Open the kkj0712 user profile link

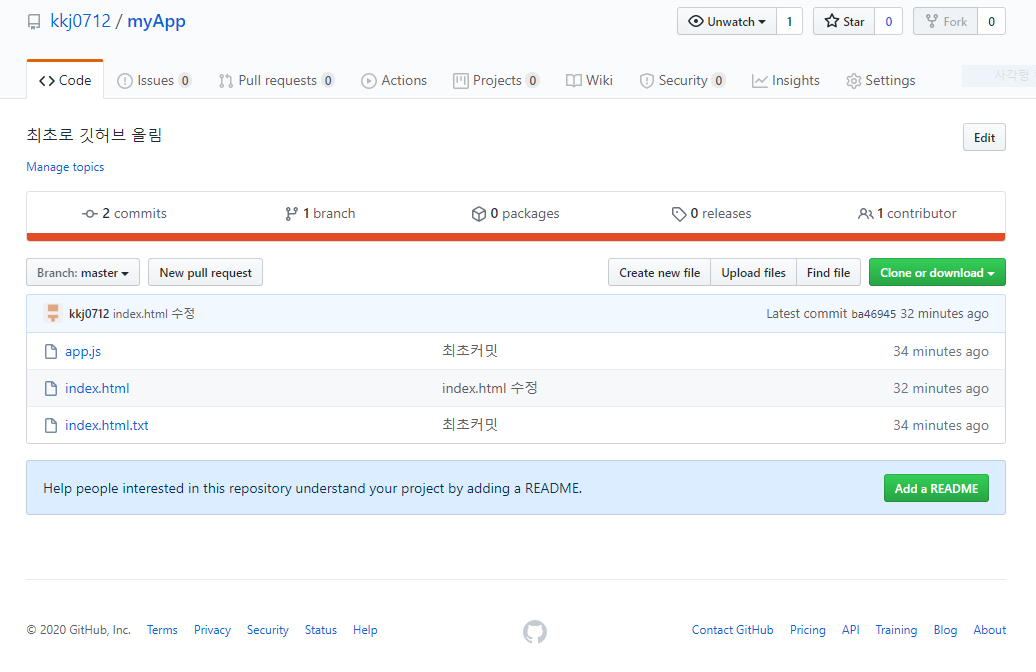[x=81, y=21]
